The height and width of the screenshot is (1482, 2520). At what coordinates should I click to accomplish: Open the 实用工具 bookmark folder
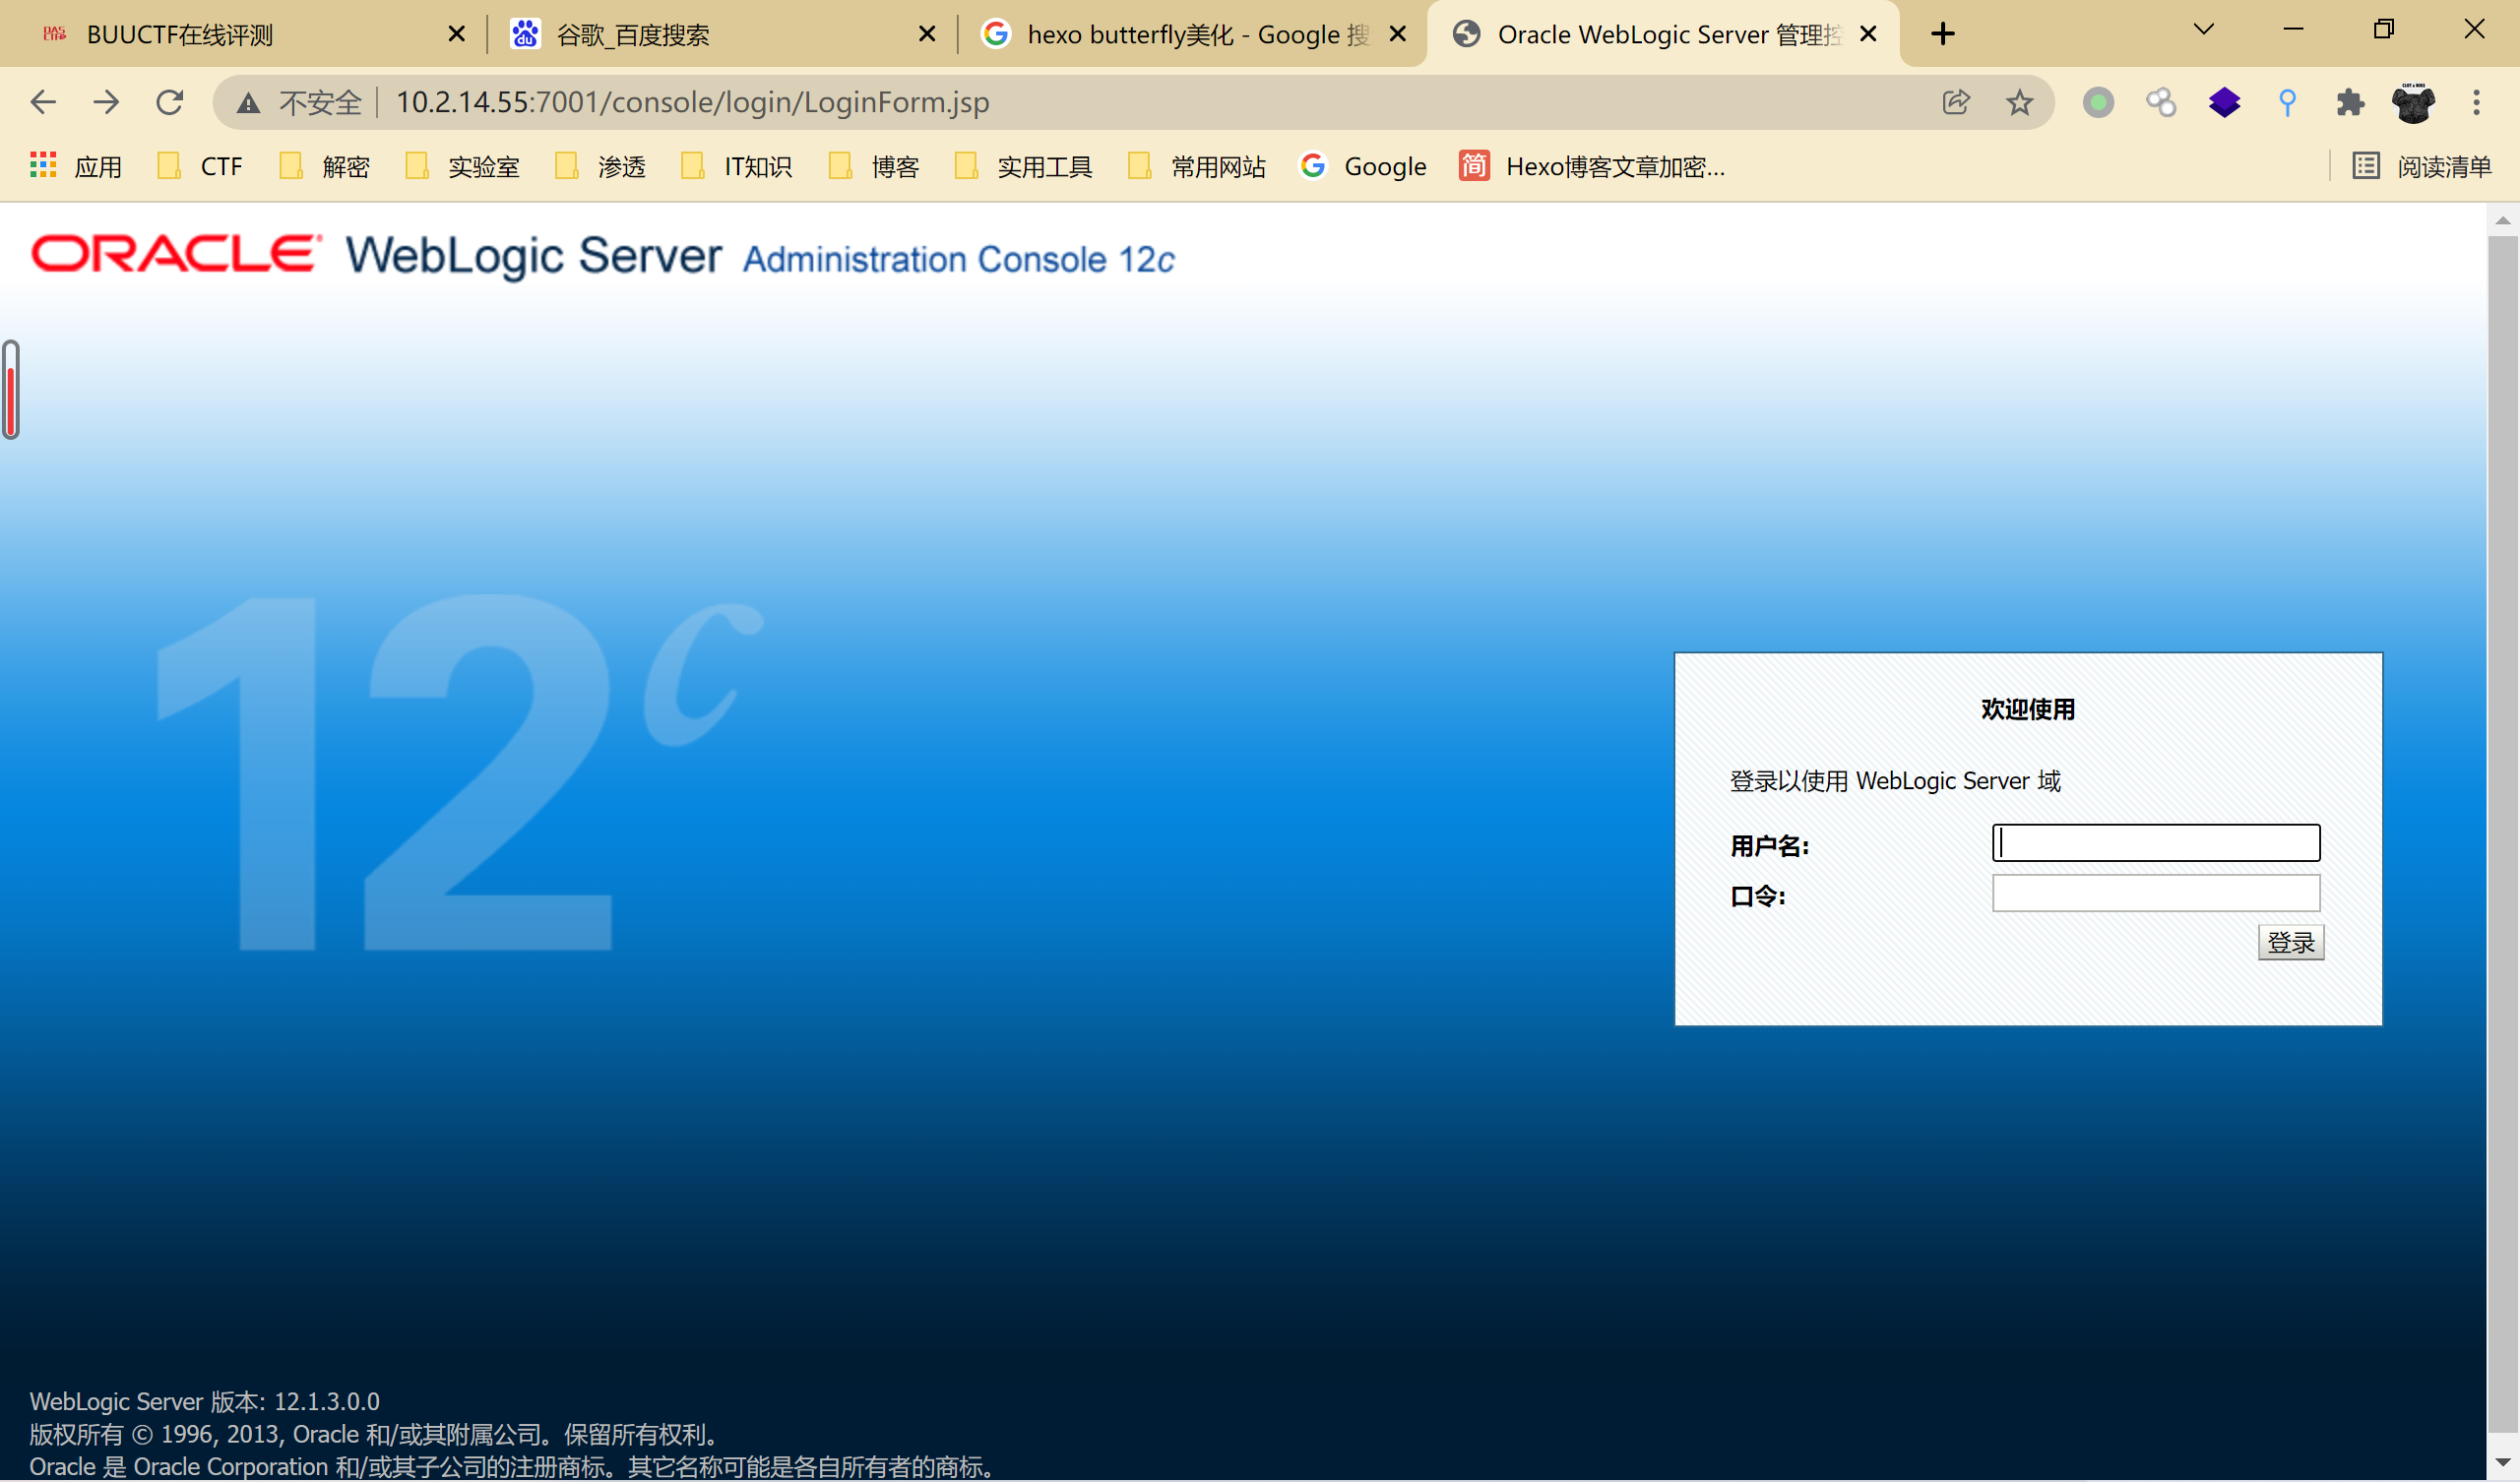click(x=1024, y=166)
